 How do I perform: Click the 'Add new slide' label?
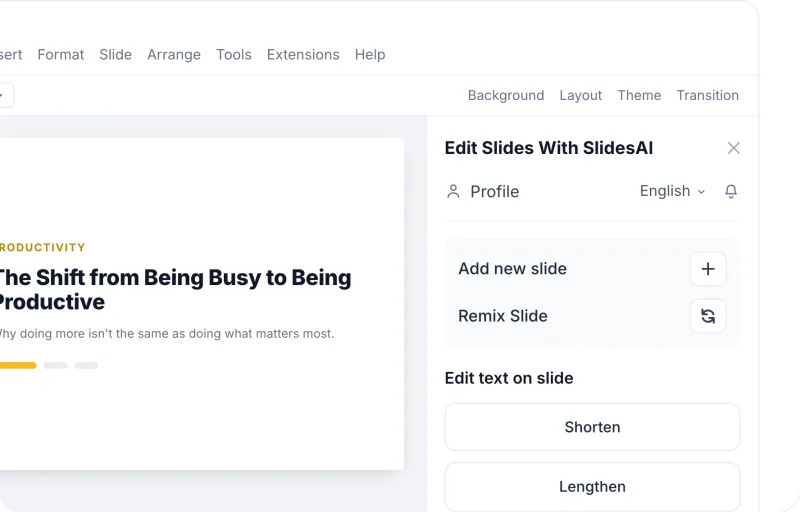[x=512, y=269]
